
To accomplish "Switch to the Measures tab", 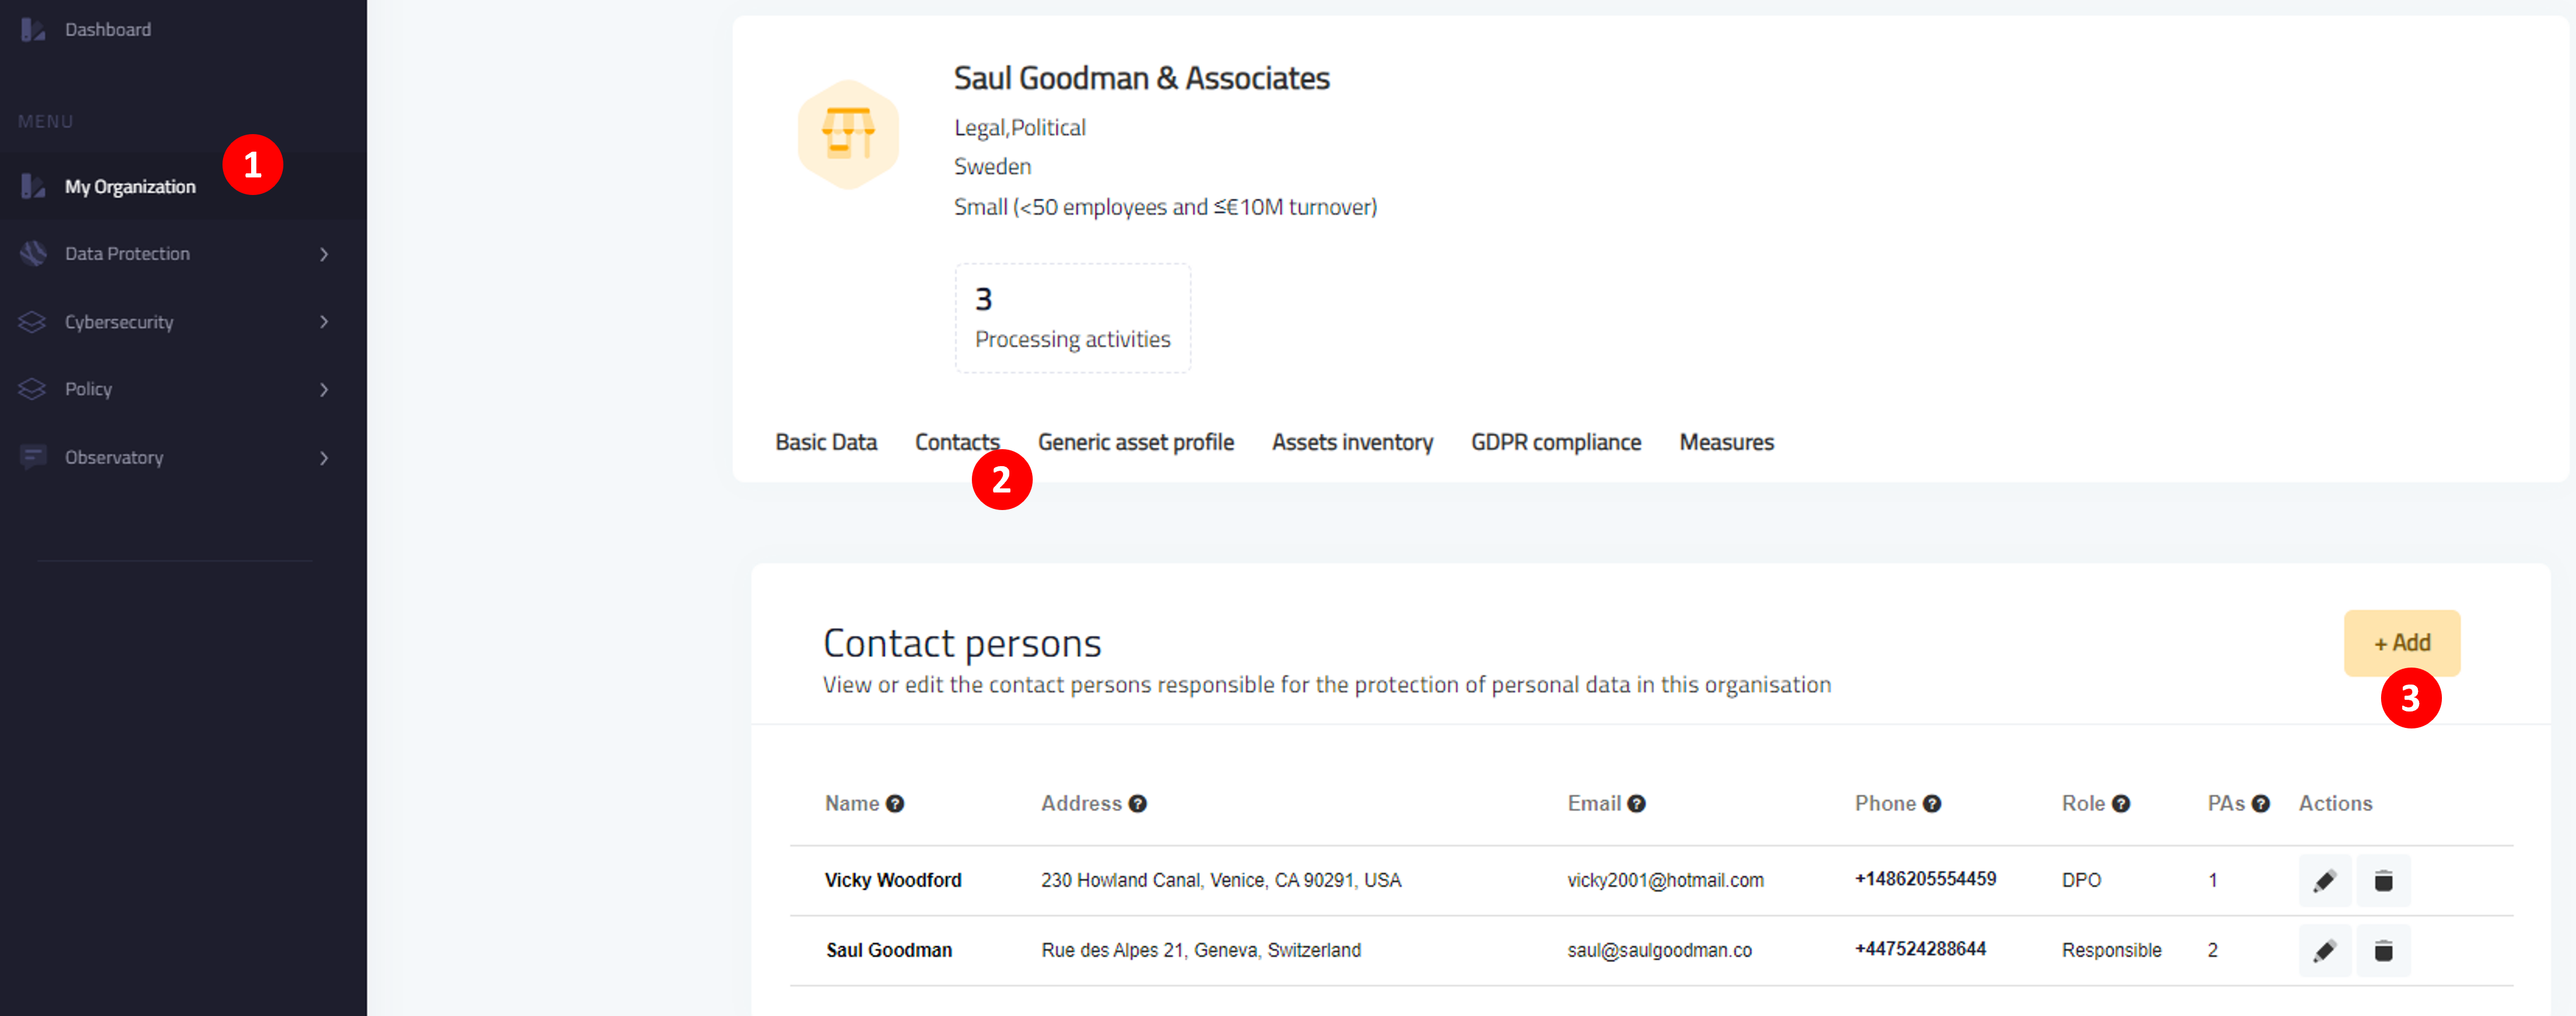I will 1726,442.
